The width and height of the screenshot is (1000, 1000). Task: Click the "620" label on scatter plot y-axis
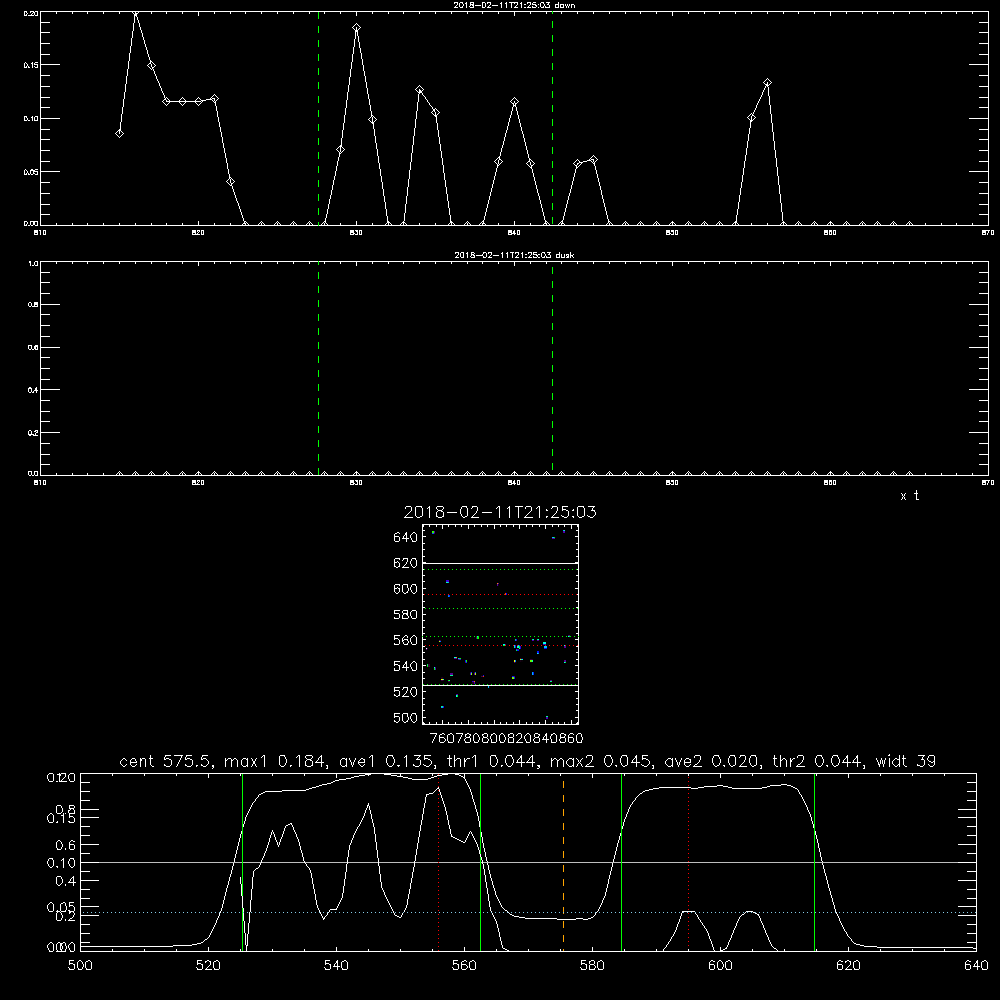pos(406,563)
